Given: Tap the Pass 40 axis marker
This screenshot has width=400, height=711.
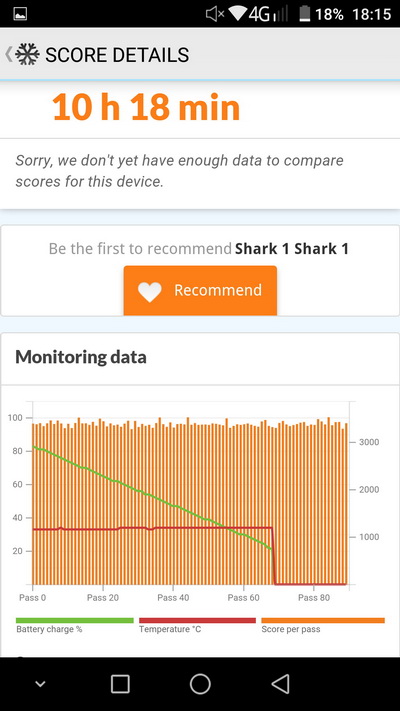Looking at the screenshot, I should [x=173, y=598].
